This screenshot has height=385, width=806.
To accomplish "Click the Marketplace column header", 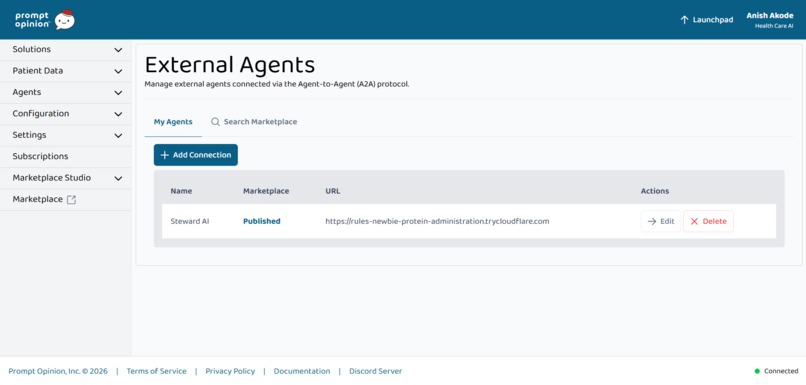I will (x=266, y=191).
